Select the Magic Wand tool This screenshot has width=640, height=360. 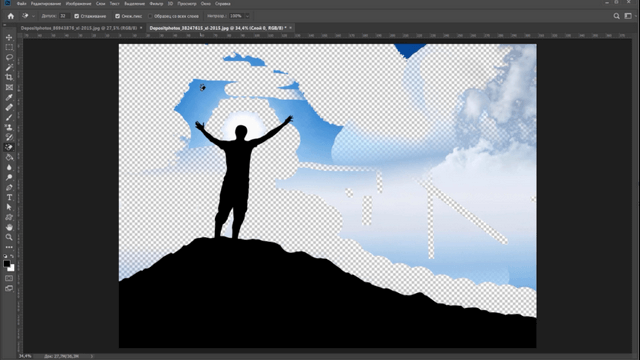(9, 67)
